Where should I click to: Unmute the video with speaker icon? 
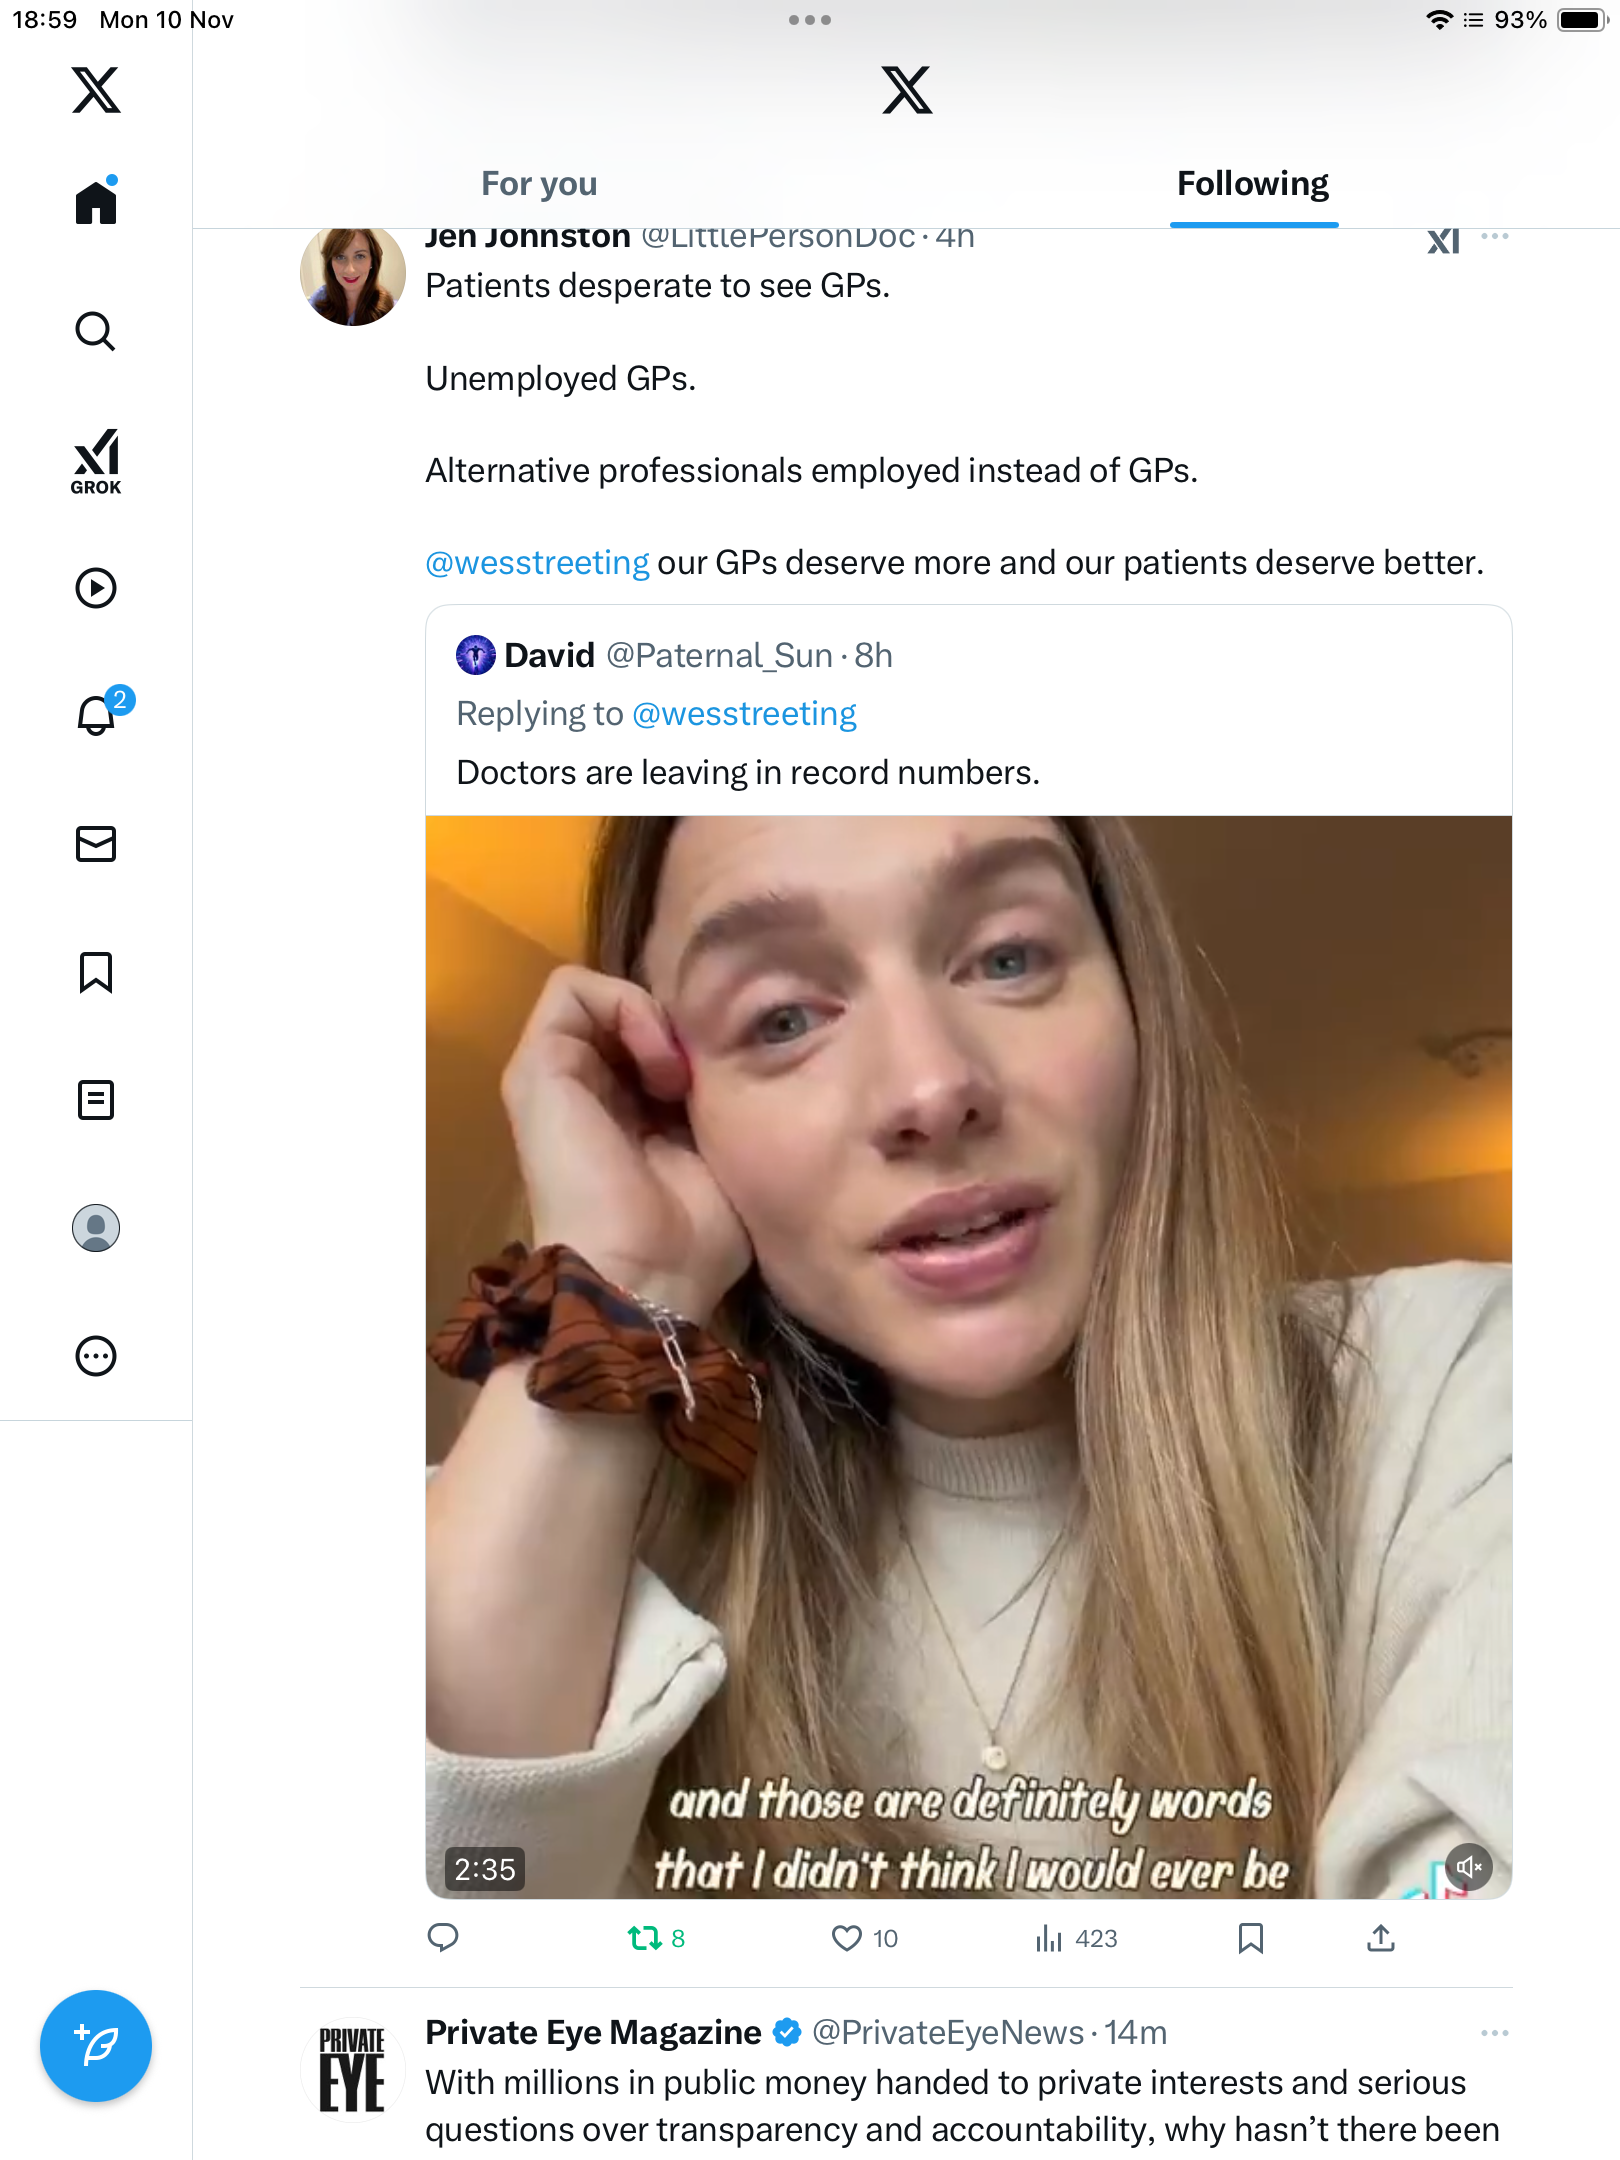point(1468,1866)
